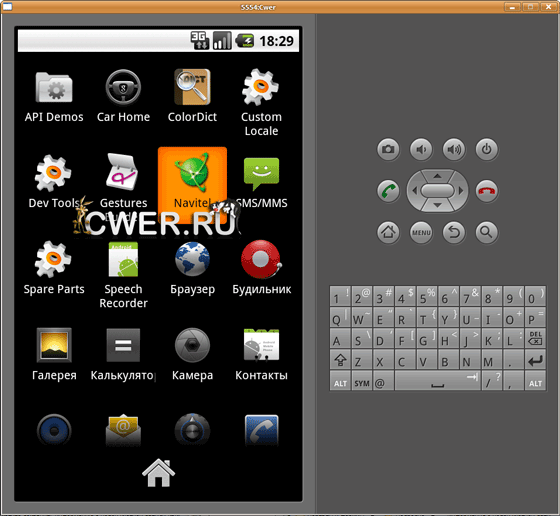The height and width of the screenshot is (516, 560).
Task: Click the emulator Home hardware button
Action: (388, 232)
